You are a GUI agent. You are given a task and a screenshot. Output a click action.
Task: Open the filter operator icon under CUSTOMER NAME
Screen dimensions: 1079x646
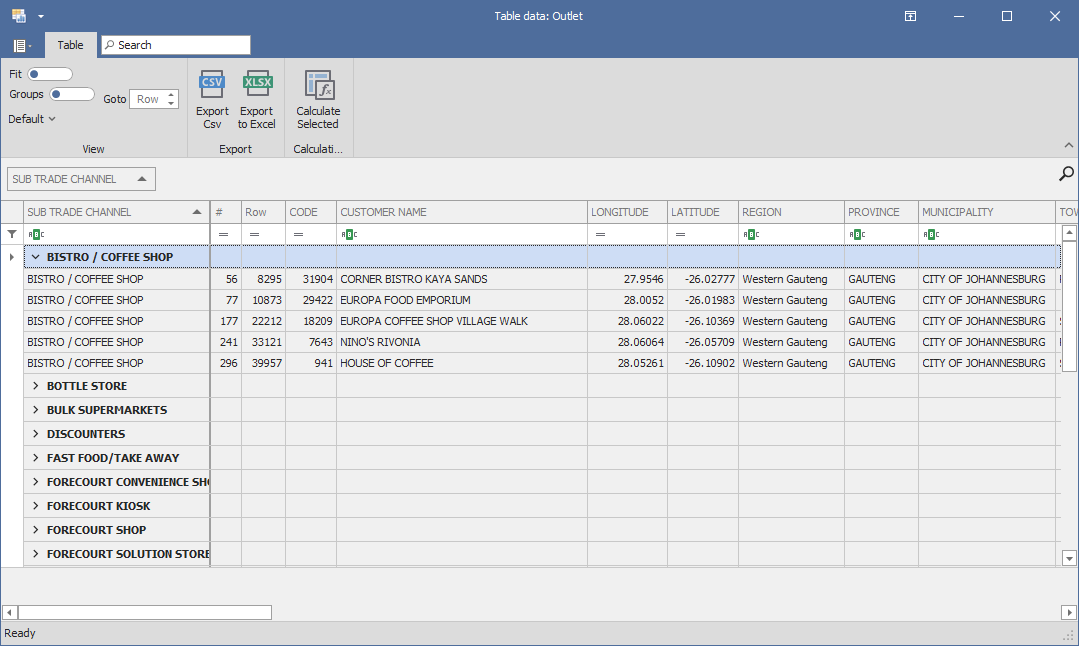point(347,234)
